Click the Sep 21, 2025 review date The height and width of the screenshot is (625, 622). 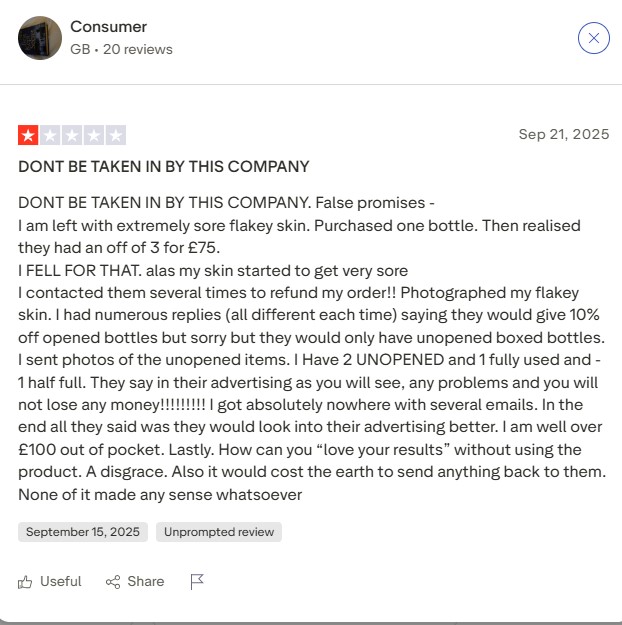tap(563, 135)
